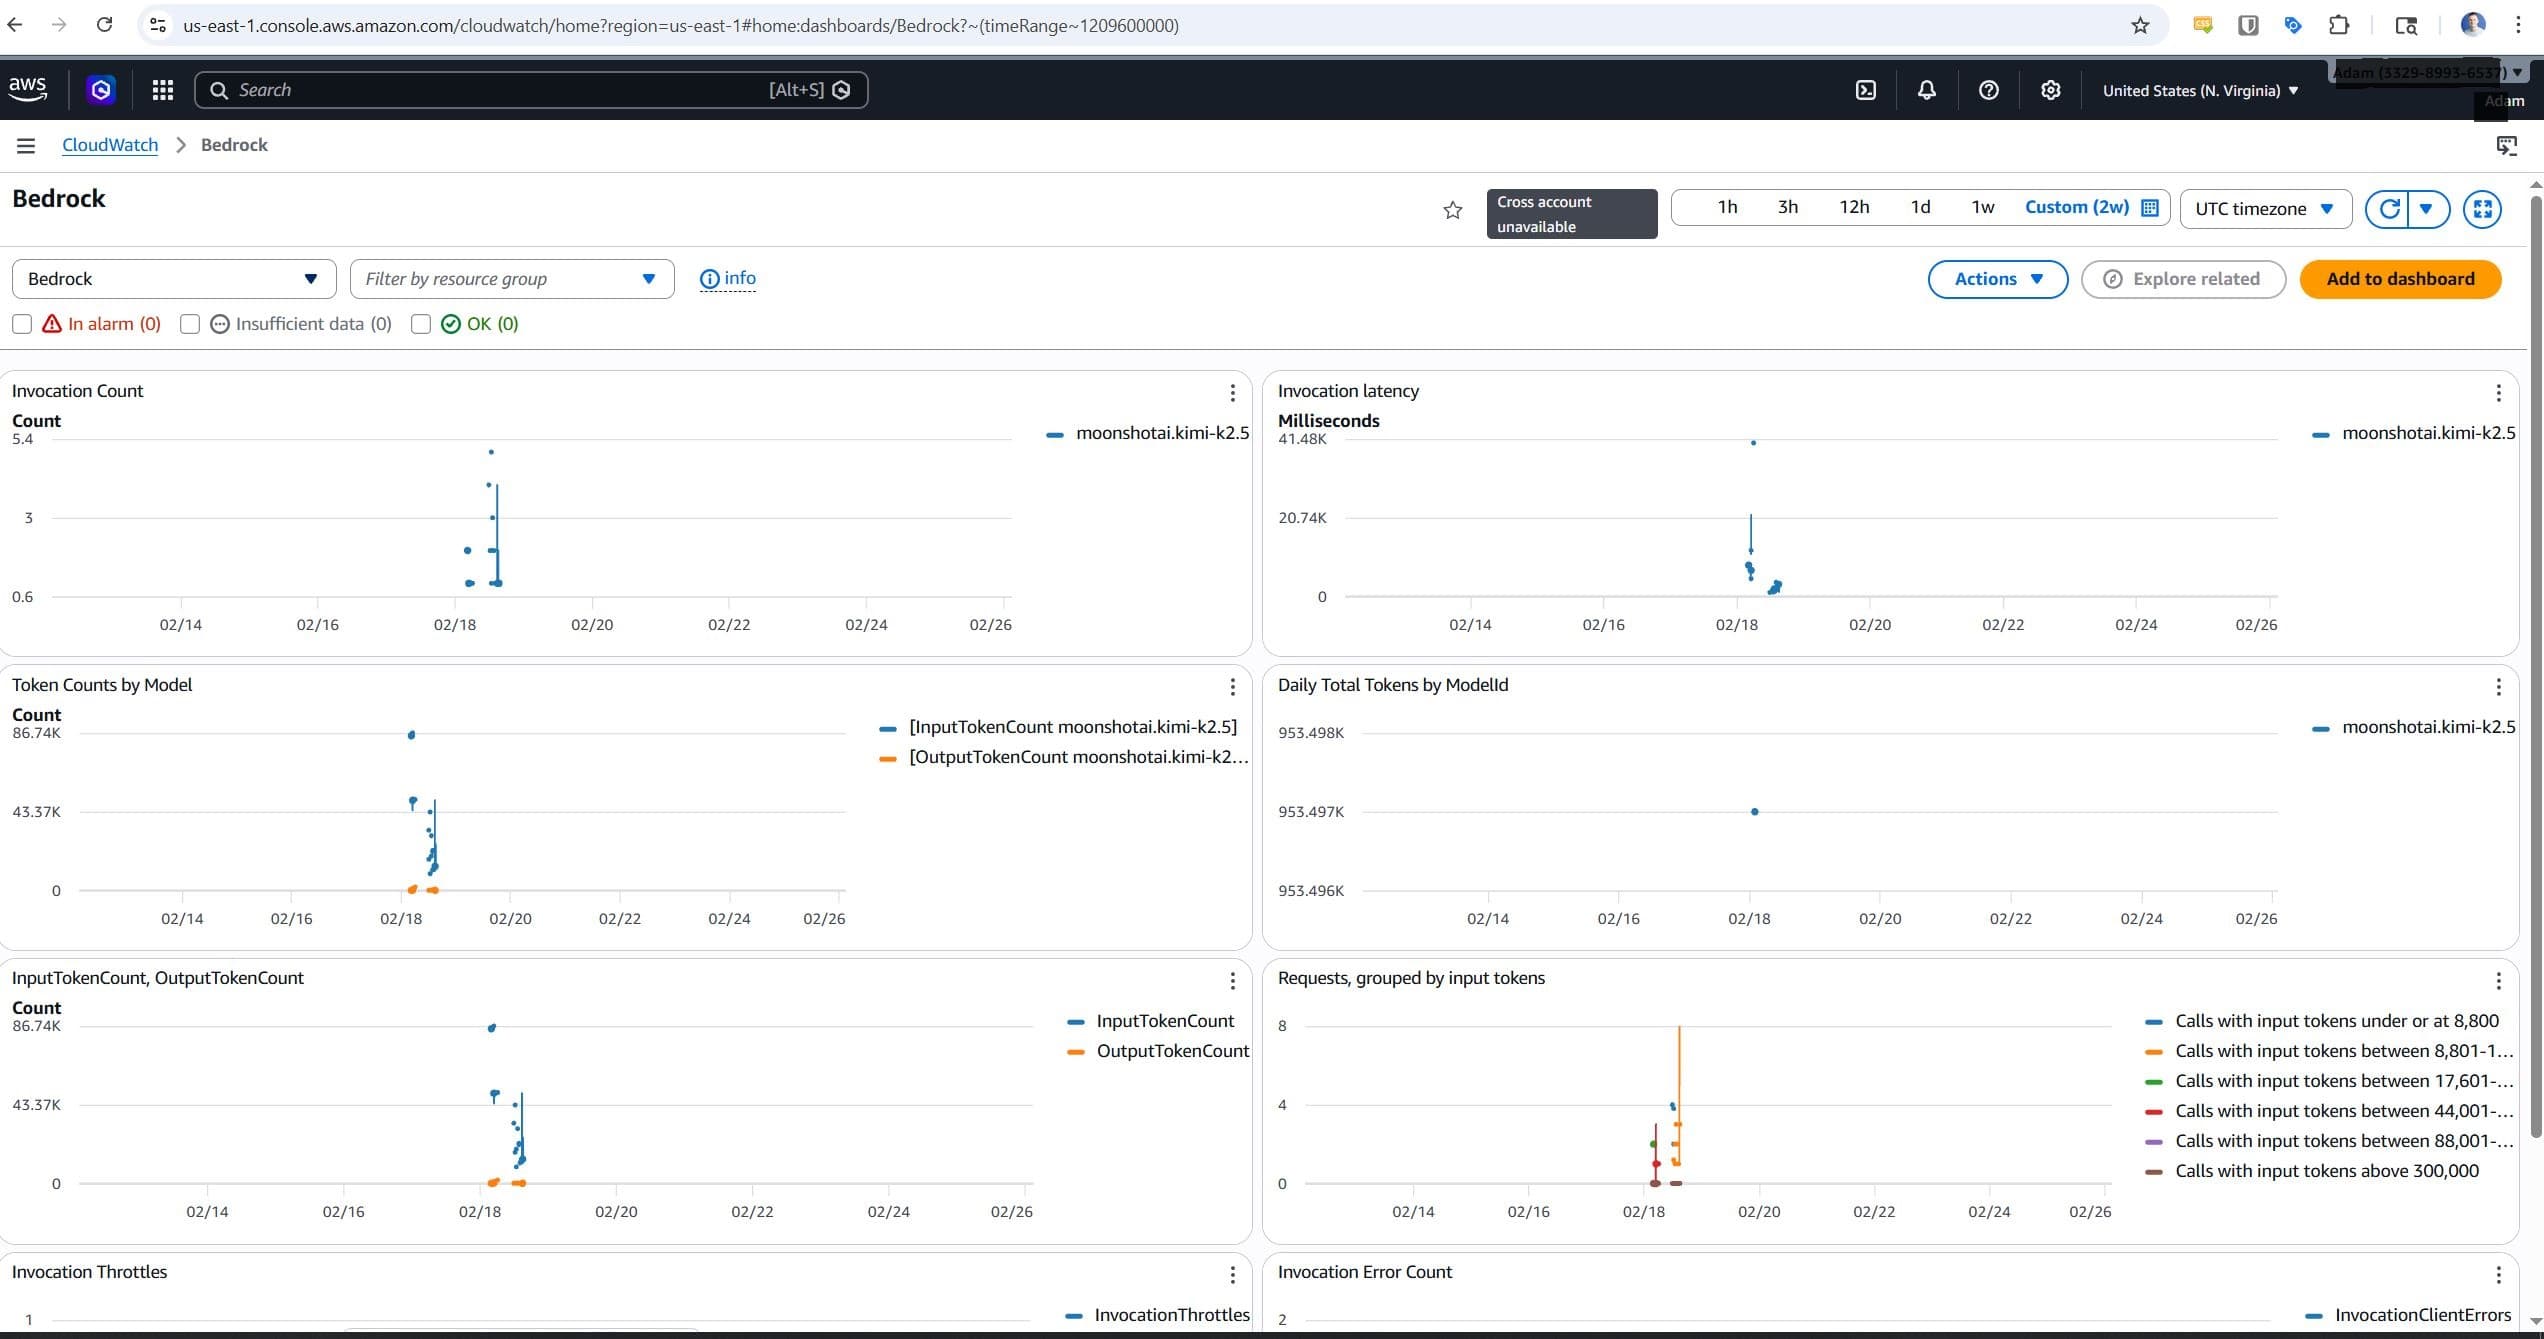The height and width of the screenshot is (1339, 2544).
Task: Toggle the CloudWatch side navigation hamburger
Action: (26, 146)
